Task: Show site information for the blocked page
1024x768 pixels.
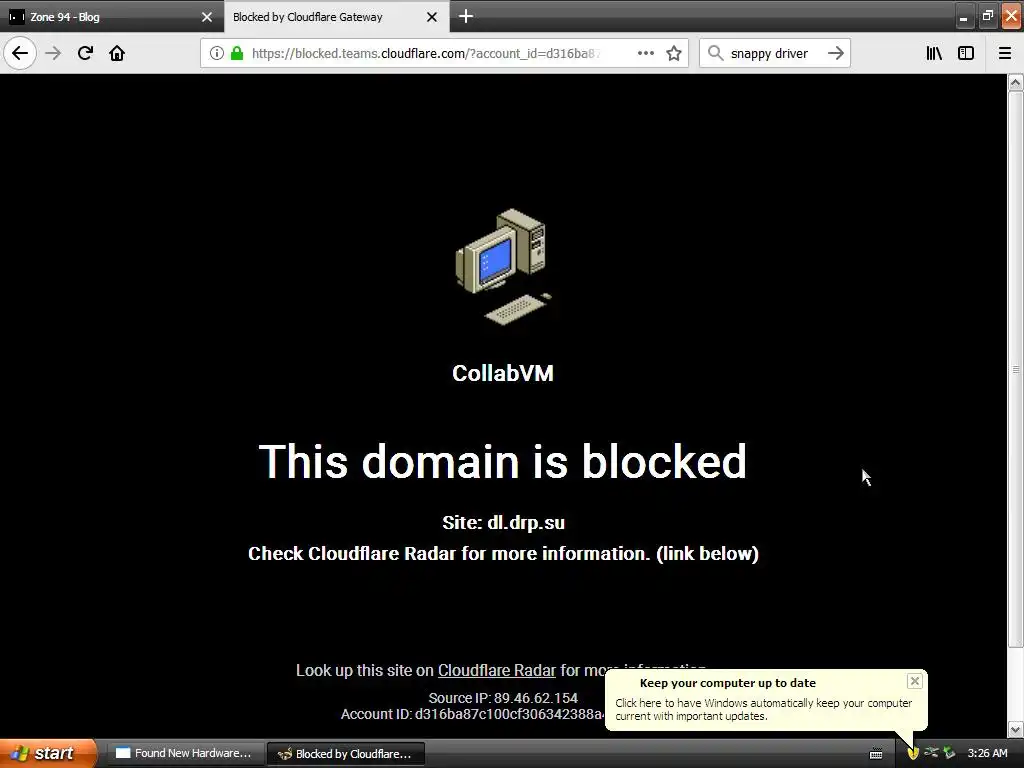Action: [217, 53]
